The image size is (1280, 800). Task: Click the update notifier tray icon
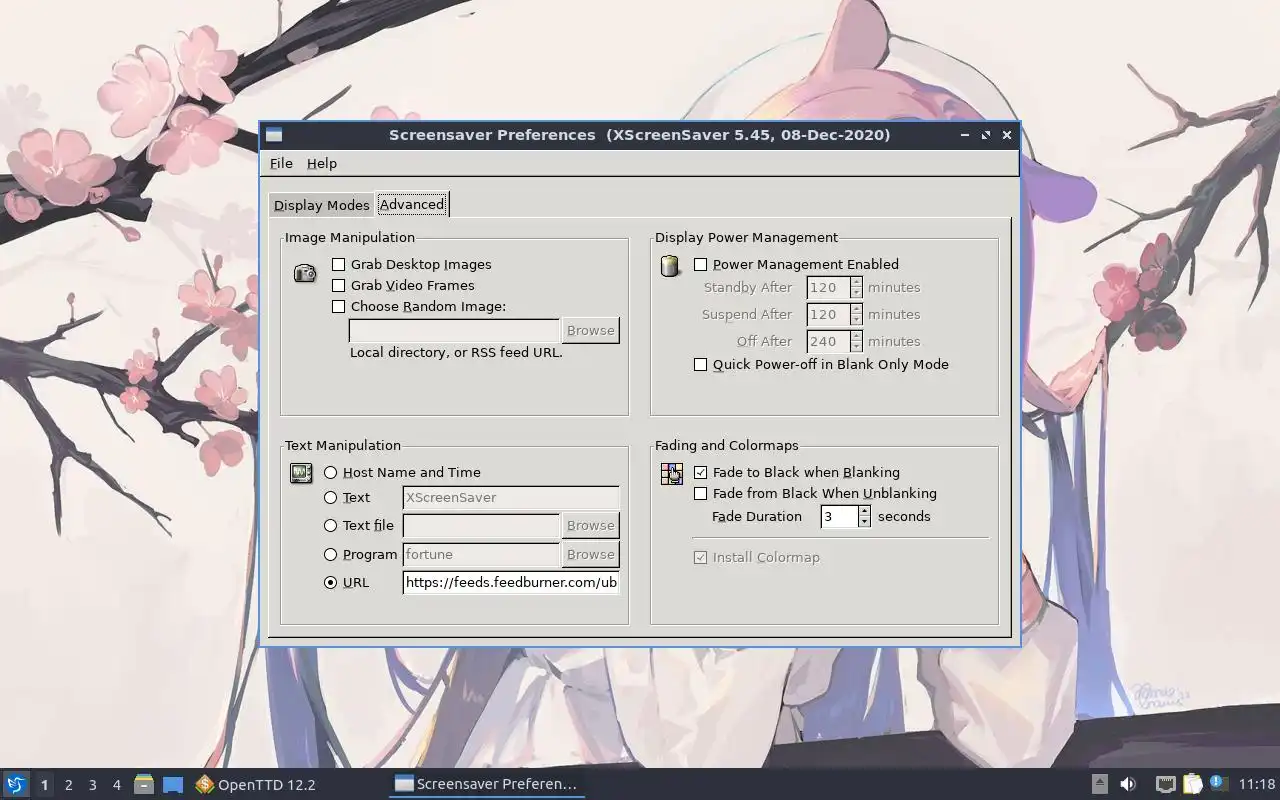[1218, 783]
